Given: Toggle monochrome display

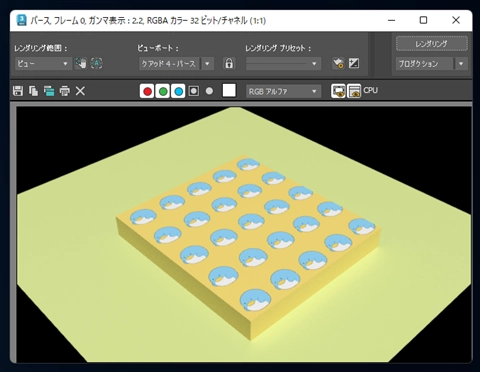Looking at the screenshot, I should [x=209, y=91].
